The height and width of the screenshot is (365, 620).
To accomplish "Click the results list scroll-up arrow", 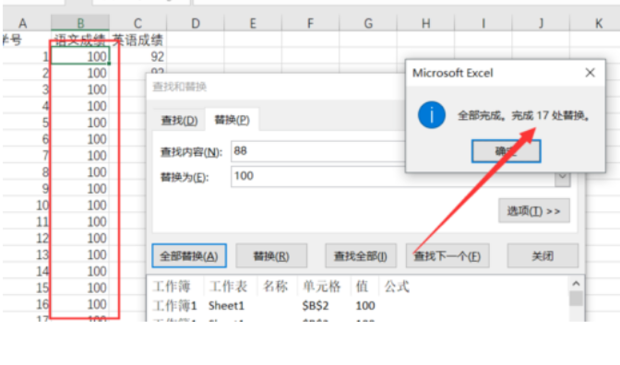I will pyautogui.click(x=576, y=284).
